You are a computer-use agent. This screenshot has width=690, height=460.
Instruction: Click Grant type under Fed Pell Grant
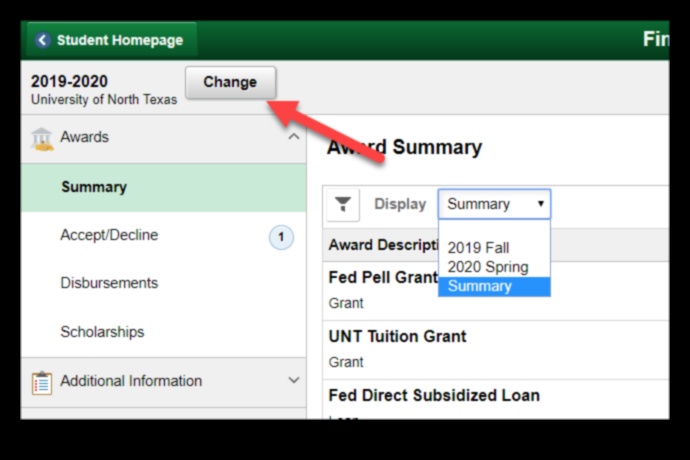tap(346, 303)
